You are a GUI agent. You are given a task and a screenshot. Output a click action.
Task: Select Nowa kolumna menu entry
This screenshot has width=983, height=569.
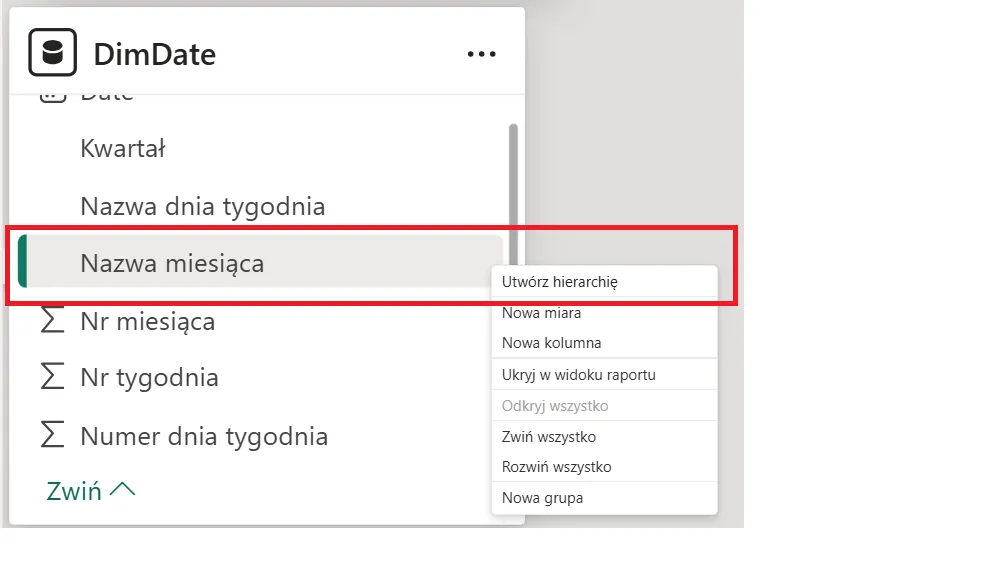tap(551, 343)
